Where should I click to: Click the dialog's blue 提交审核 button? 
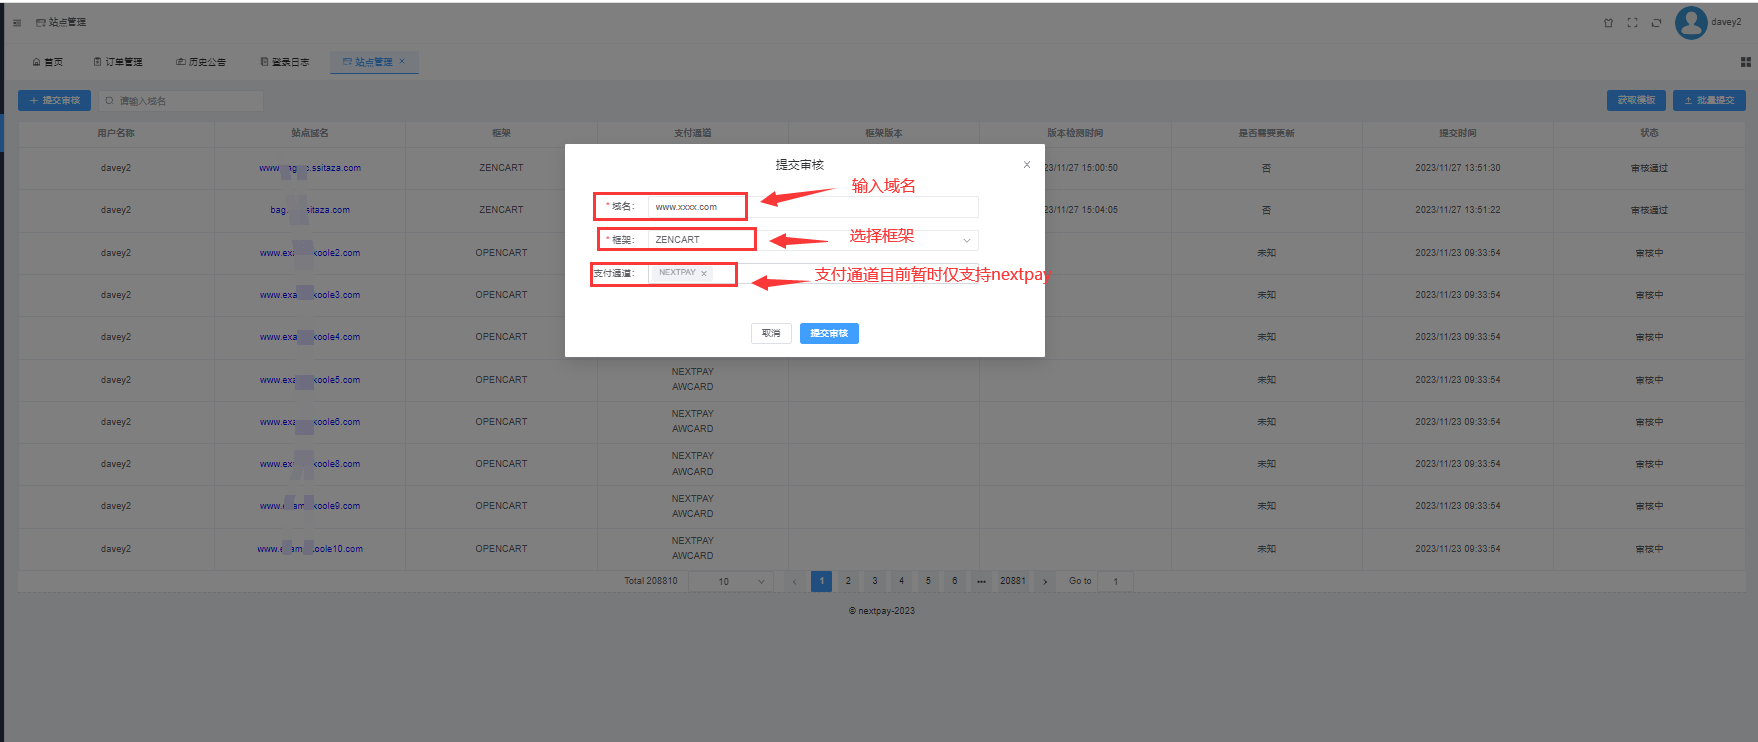829,333
